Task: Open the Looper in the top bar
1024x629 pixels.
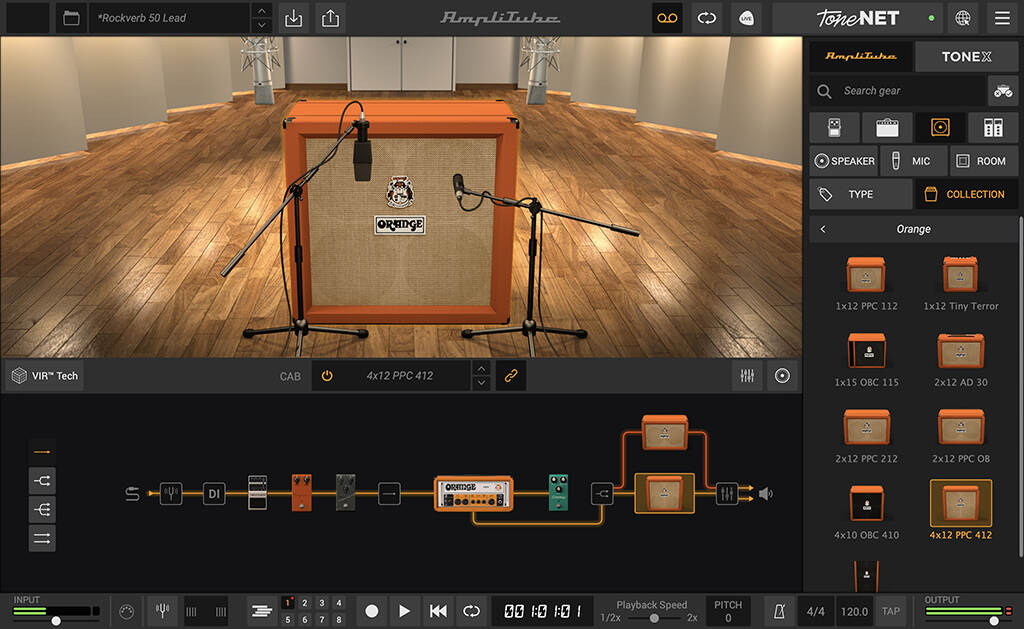Action: coord(667,18)
